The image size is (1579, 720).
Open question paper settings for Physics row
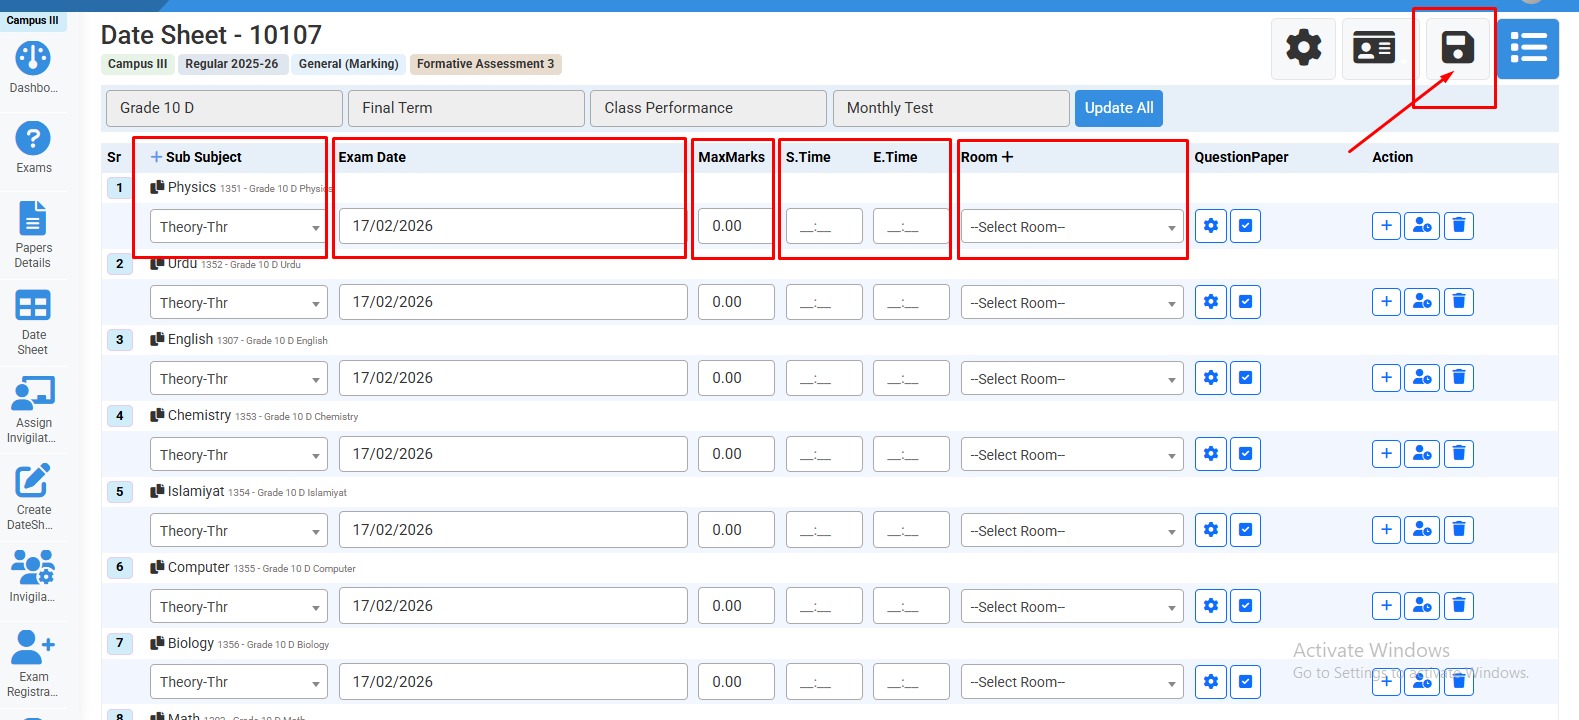tap(1211, 226)
